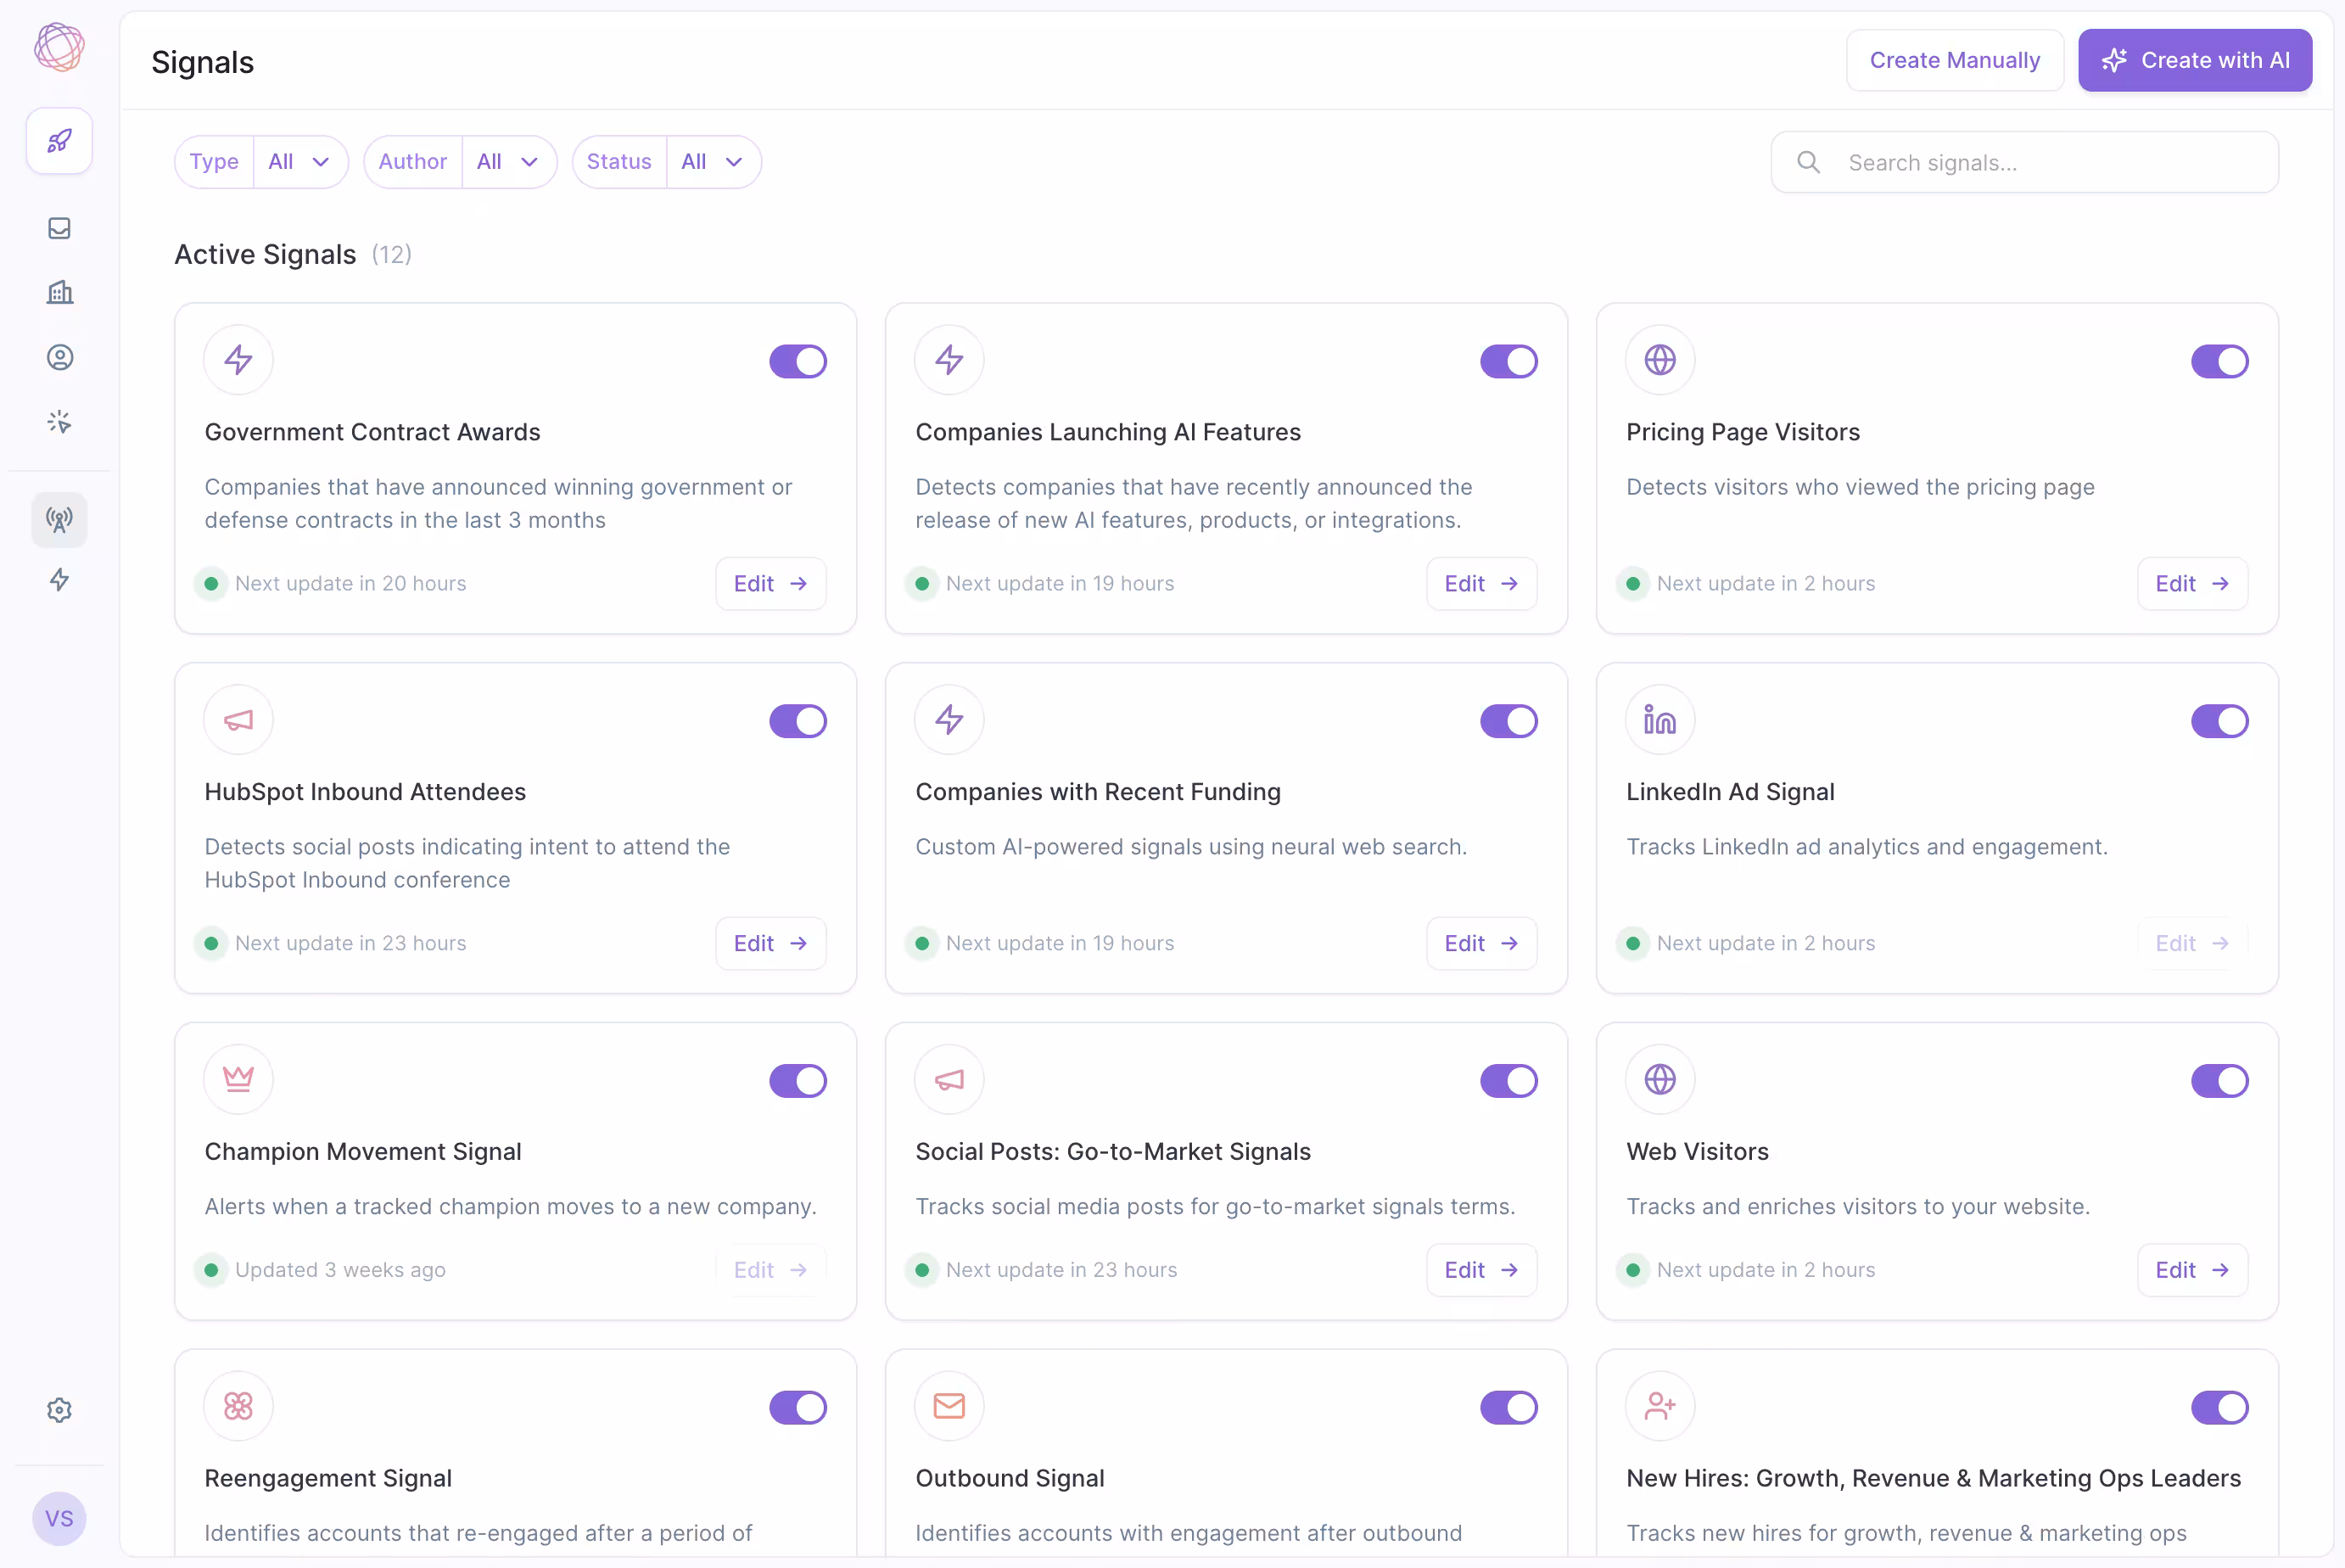Viewport: 2345px width, 1568px height.
Task: Click the lightning bolt icon in the sidebar
Action: point(59,580)
